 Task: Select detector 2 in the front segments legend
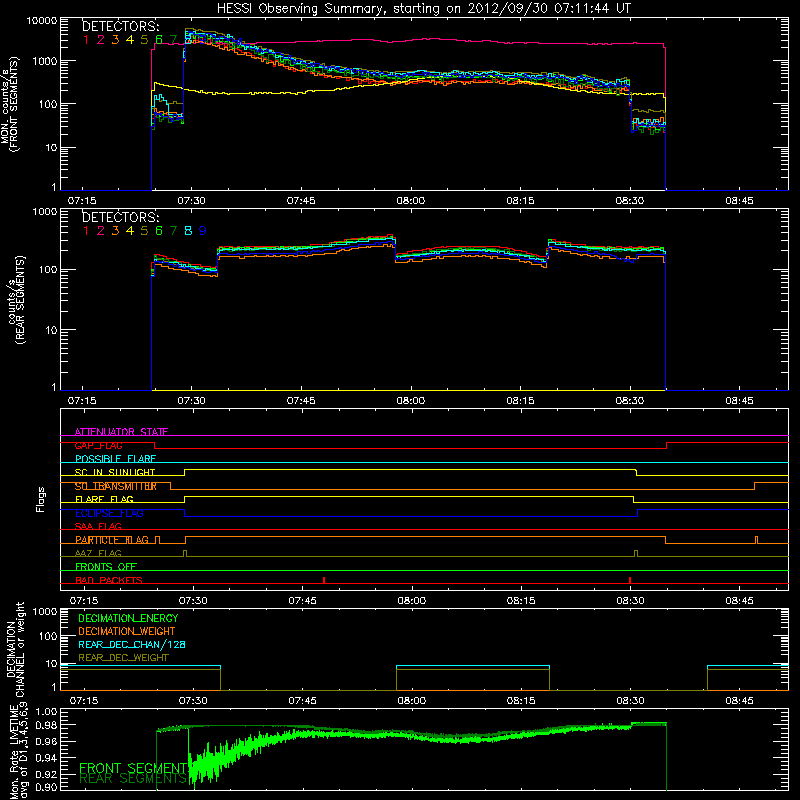click(x=101, y=40)
